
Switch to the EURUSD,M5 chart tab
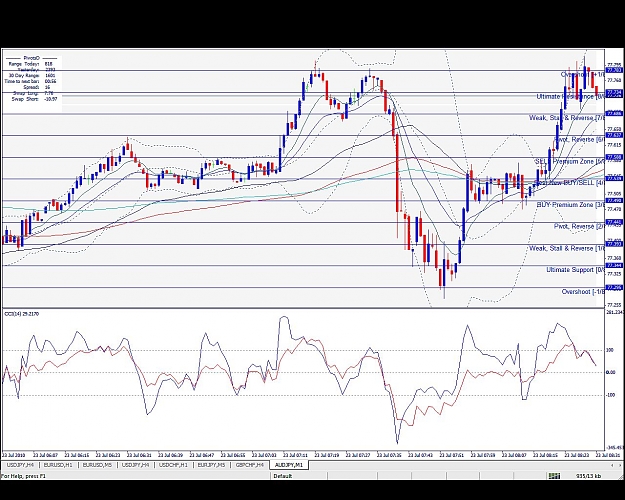point(97,465)
